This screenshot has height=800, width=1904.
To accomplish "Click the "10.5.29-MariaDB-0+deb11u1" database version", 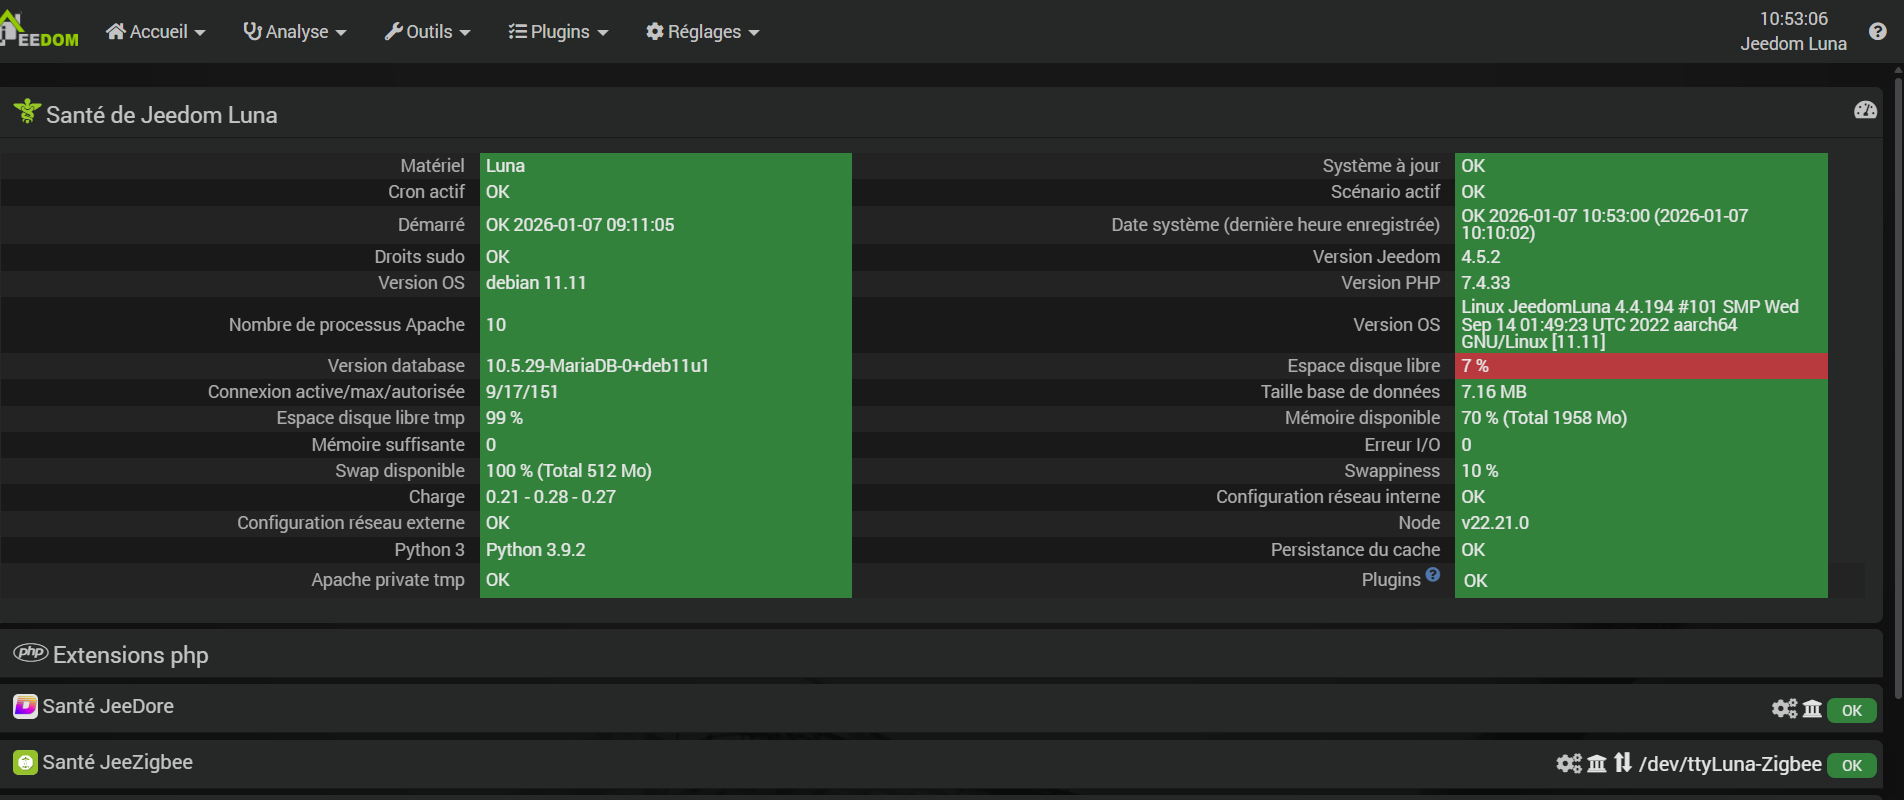I will tap(597, 366).
